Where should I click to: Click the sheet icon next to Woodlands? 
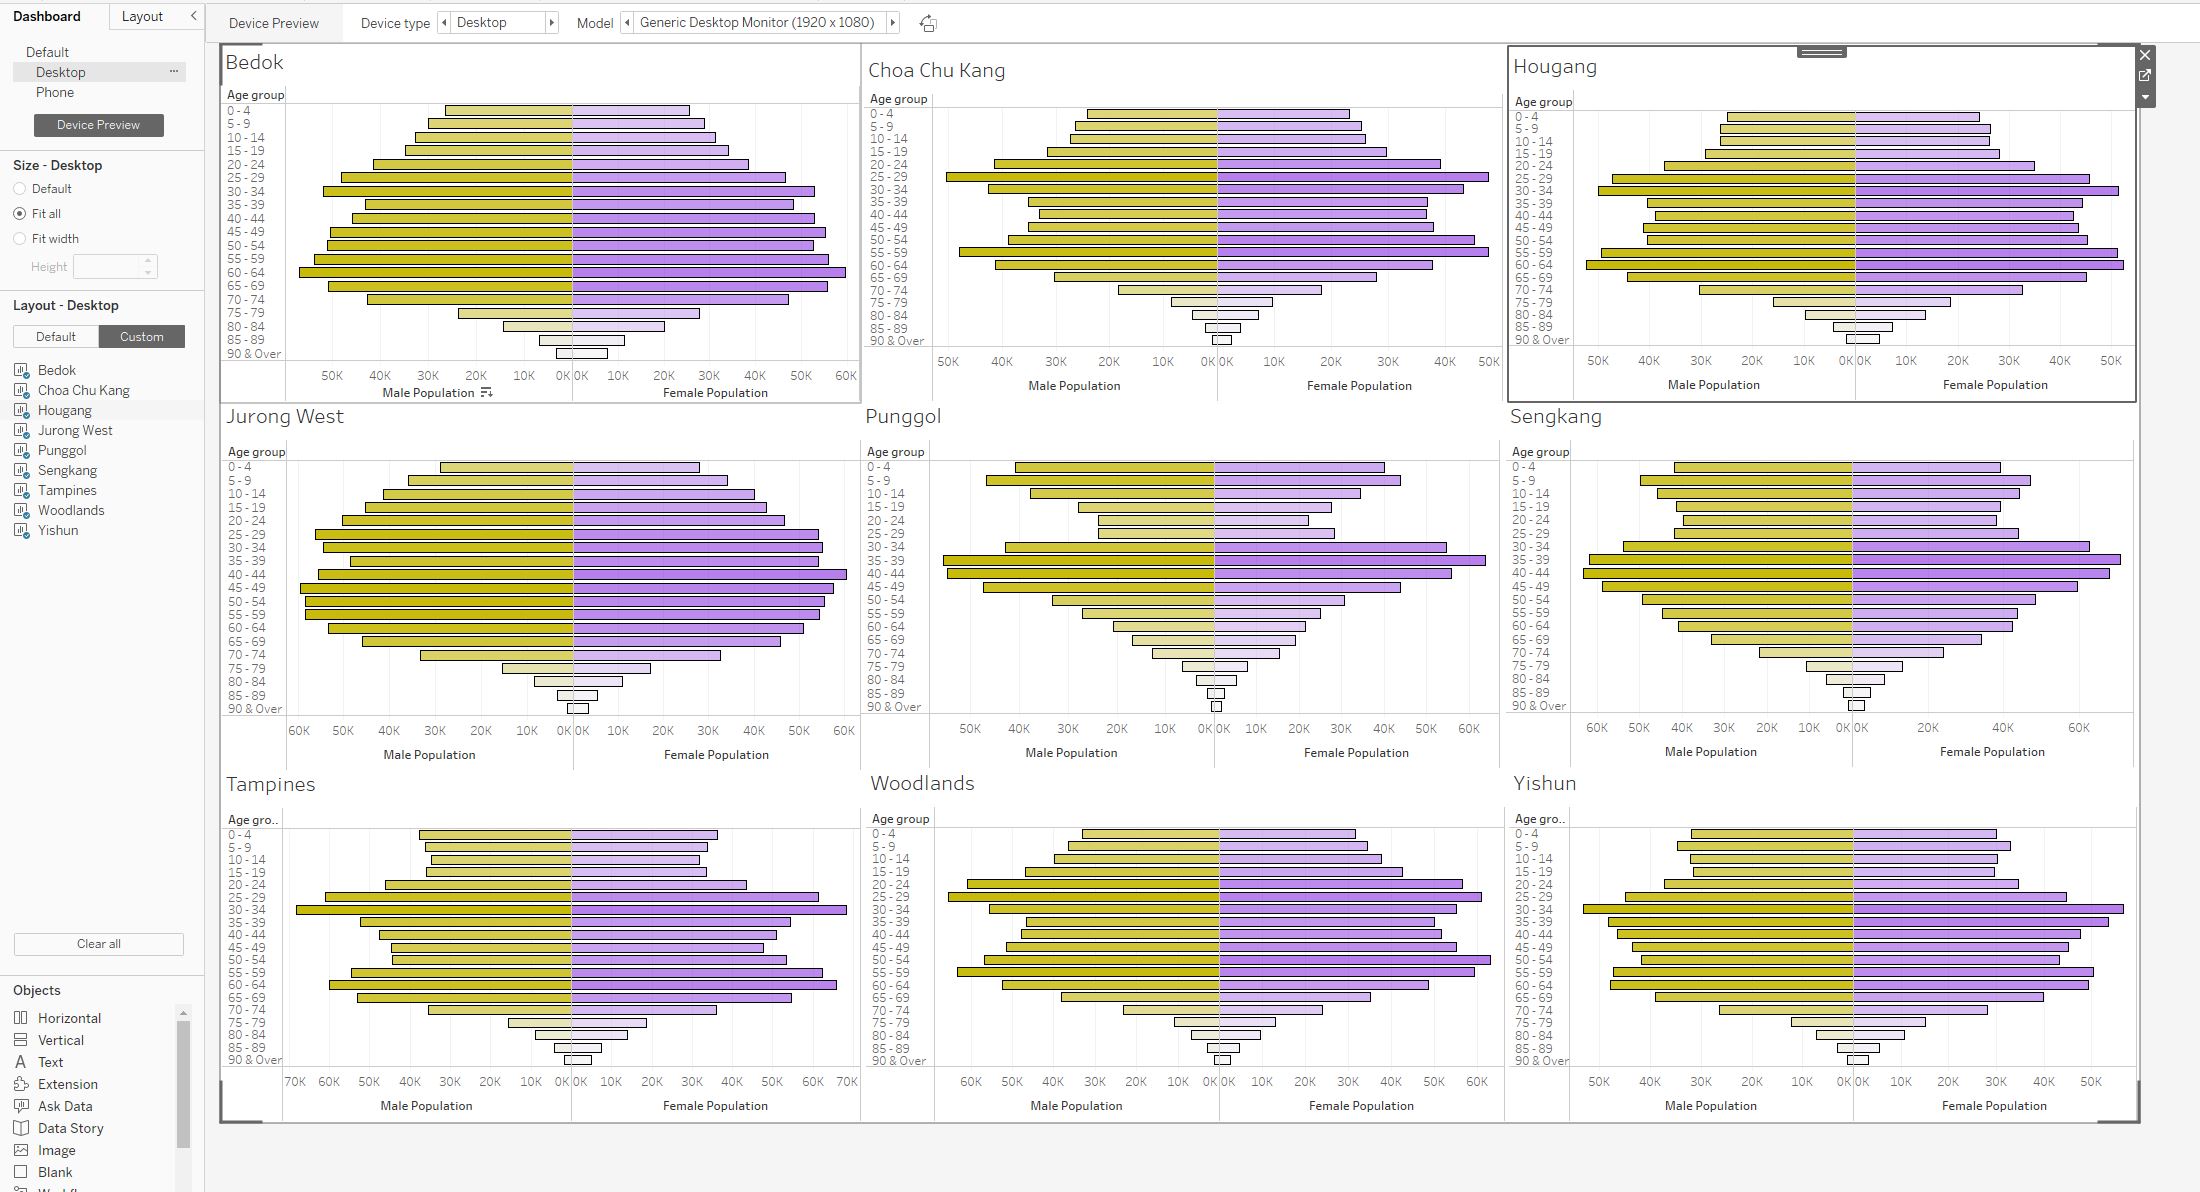[x=21, y=511]
